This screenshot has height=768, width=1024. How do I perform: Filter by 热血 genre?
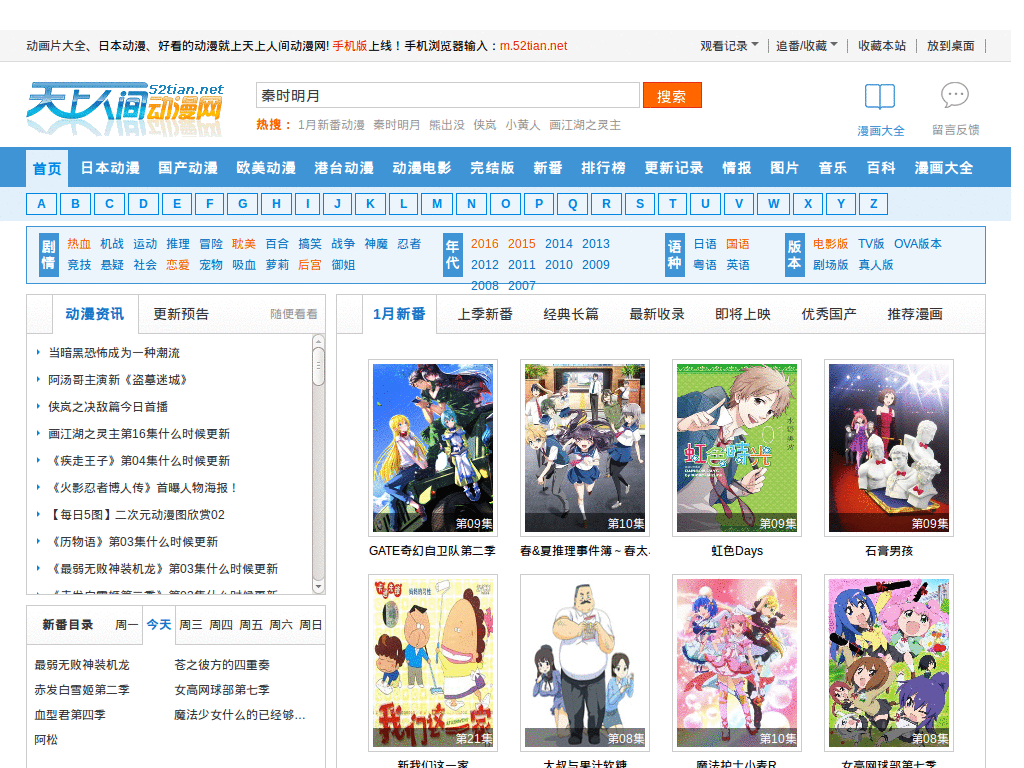[x=79, y=244]
